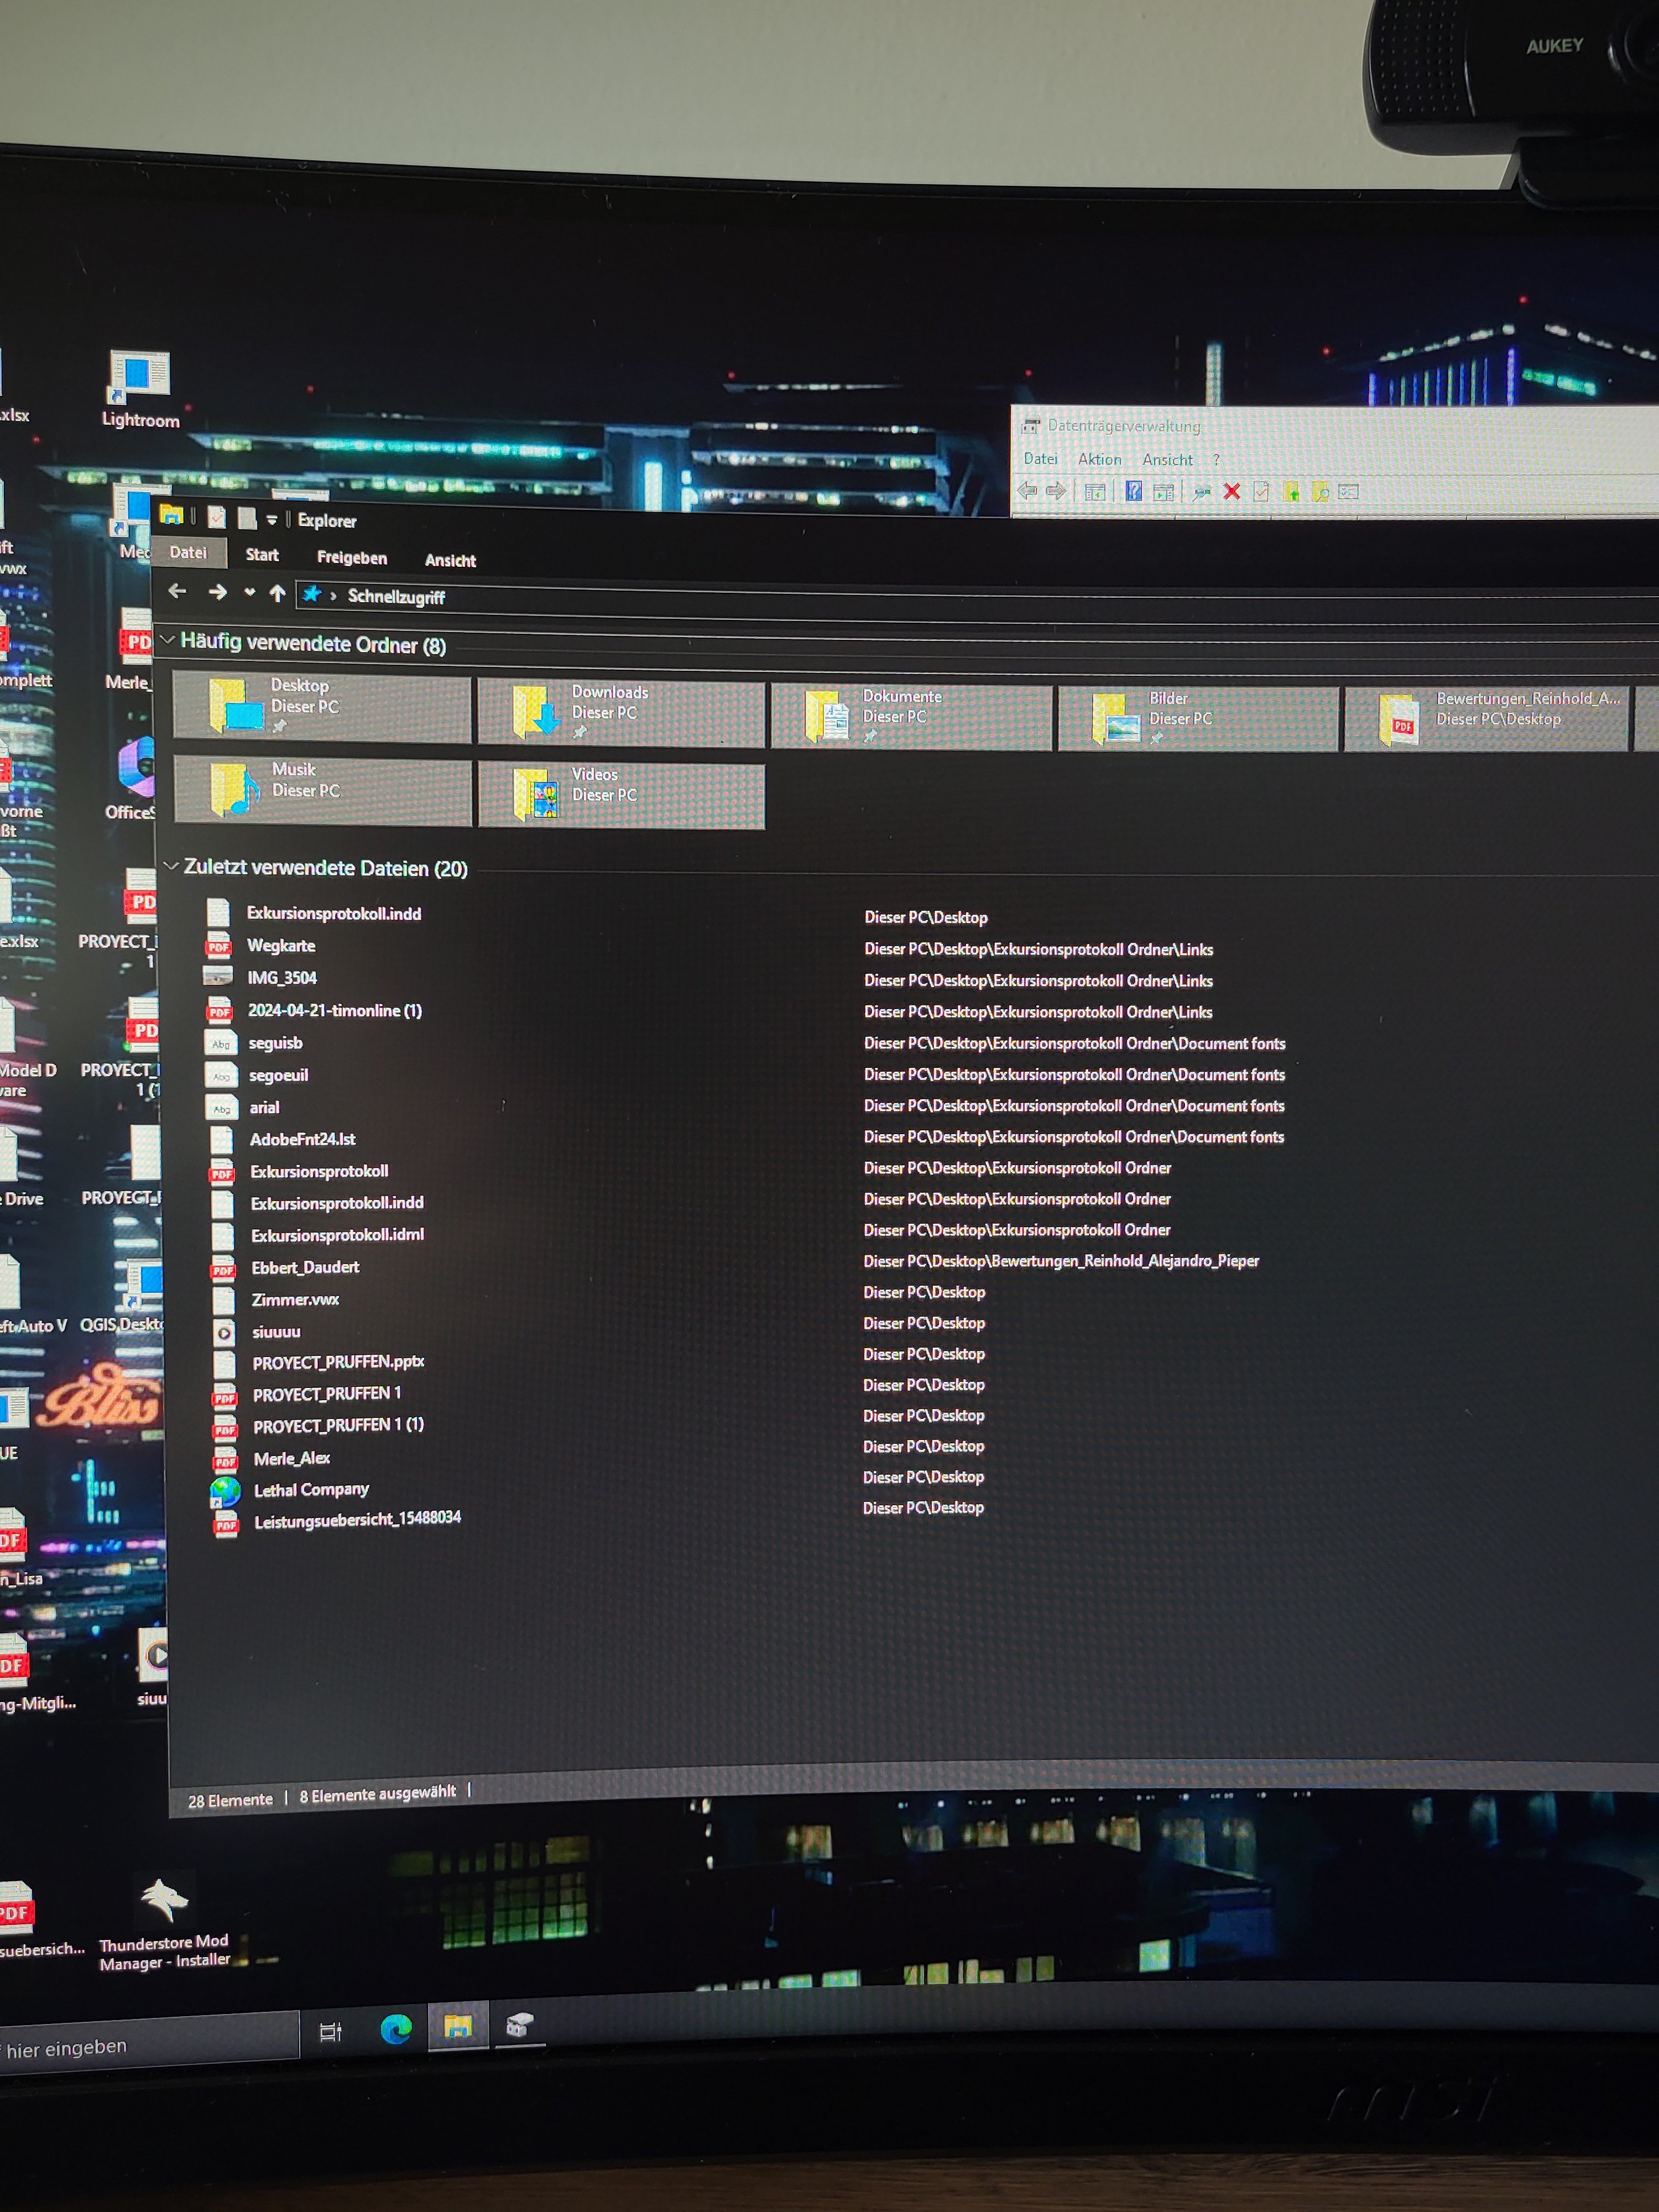Select the Exkursionsprotokoll.idml file
Screen dimensions: 1659x2212
[x=337, y=1234]
